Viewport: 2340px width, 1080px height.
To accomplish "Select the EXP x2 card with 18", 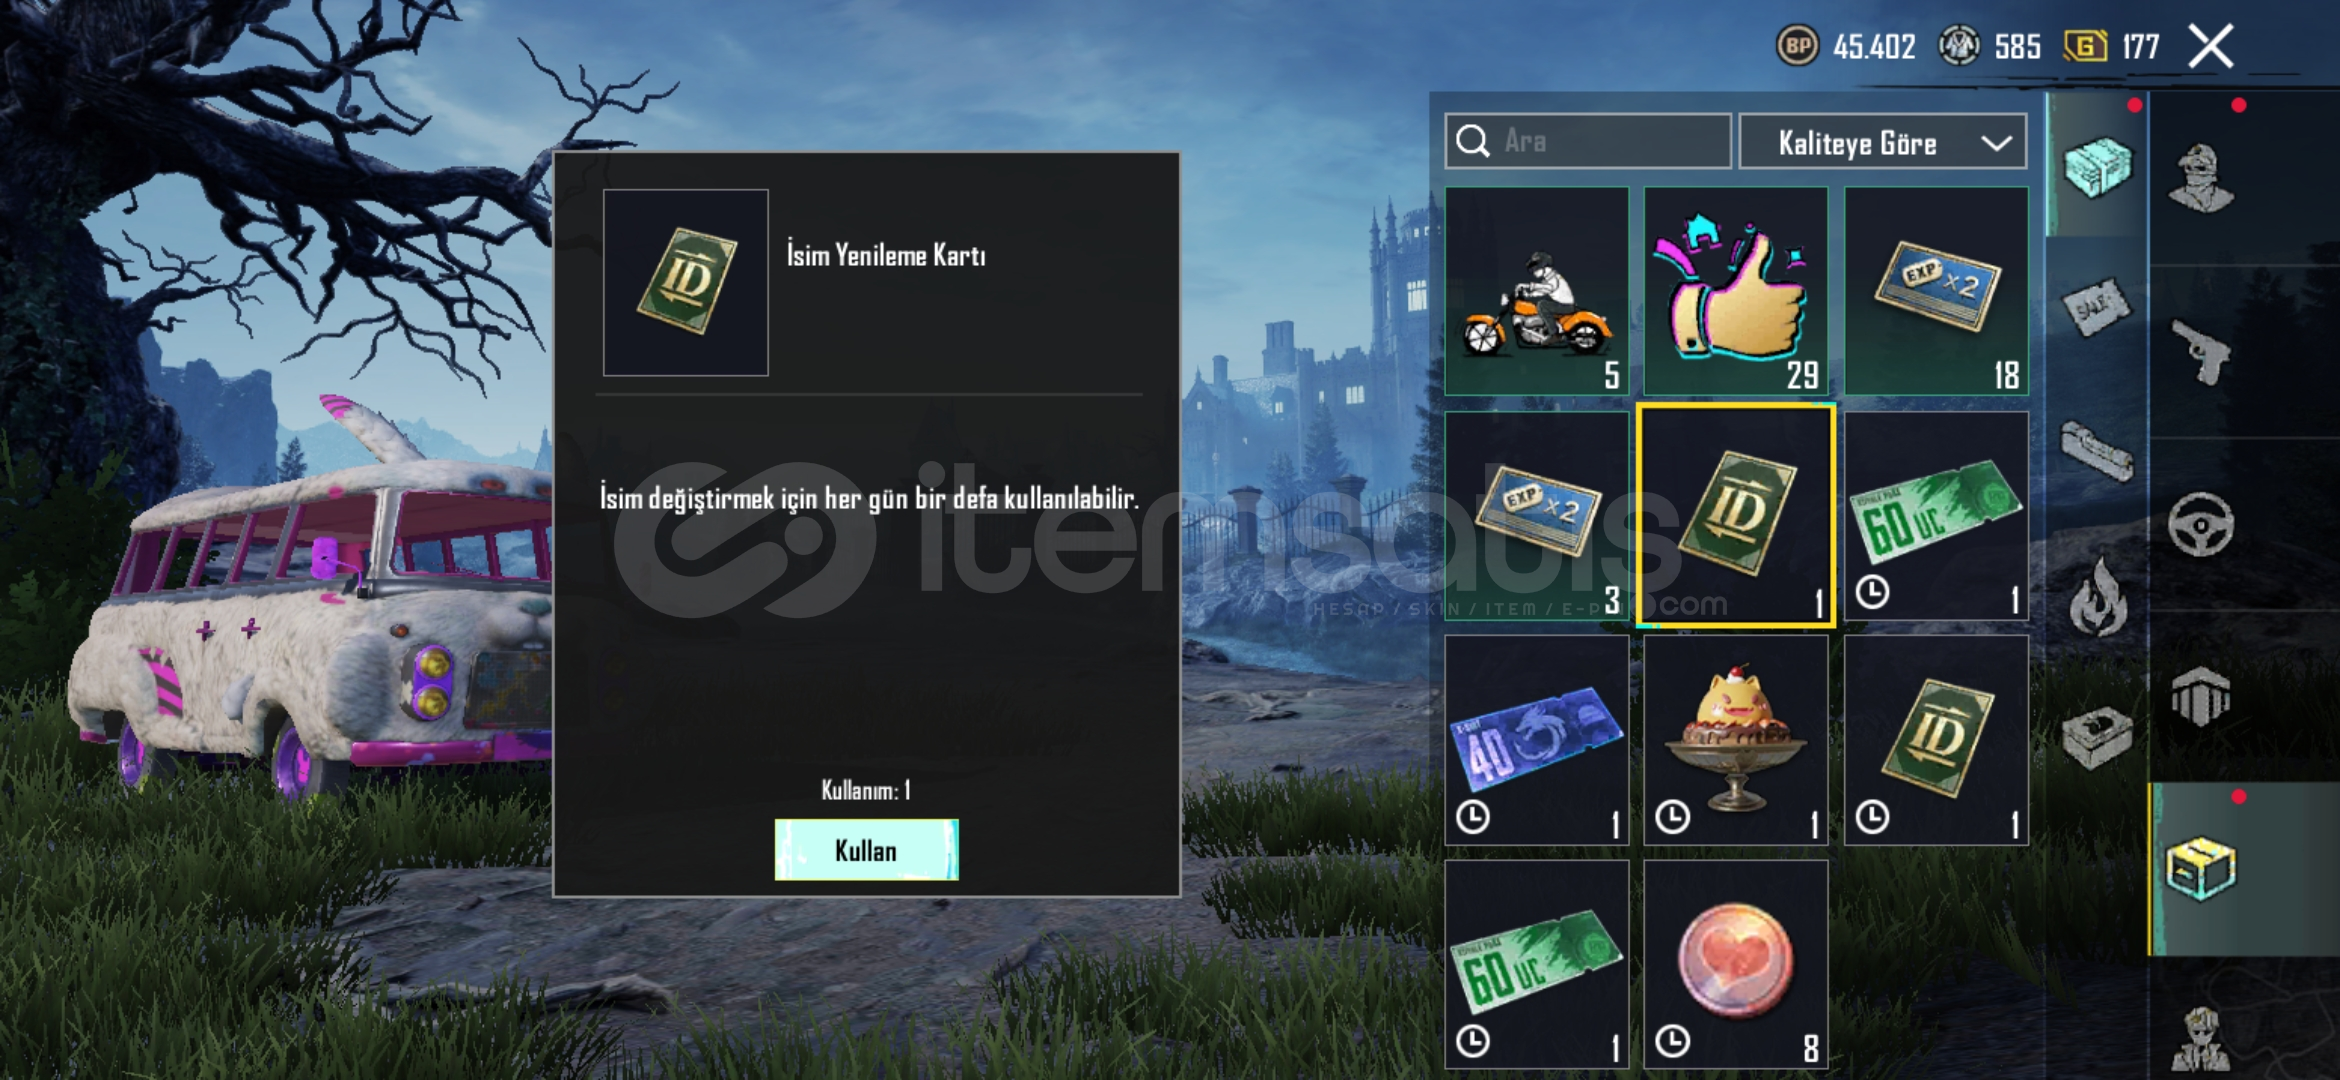I will coord(1936,291).
